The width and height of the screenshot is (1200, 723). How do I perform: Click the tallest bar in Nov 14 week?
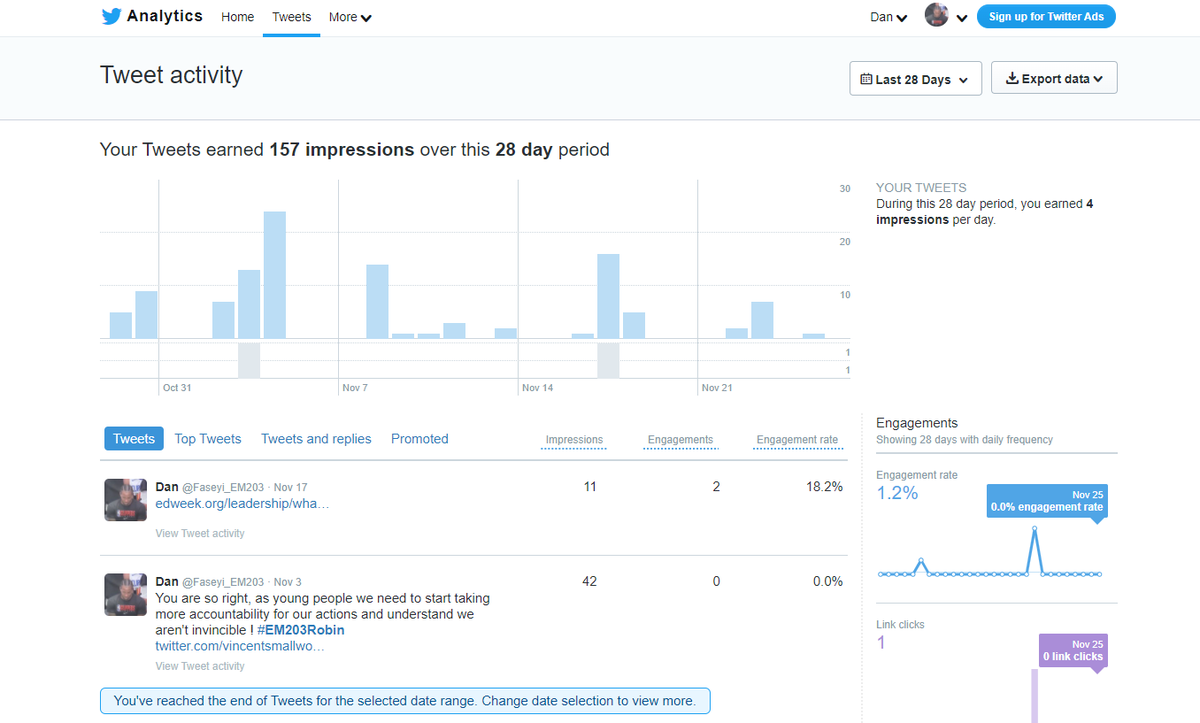click(x=608, y=296)
